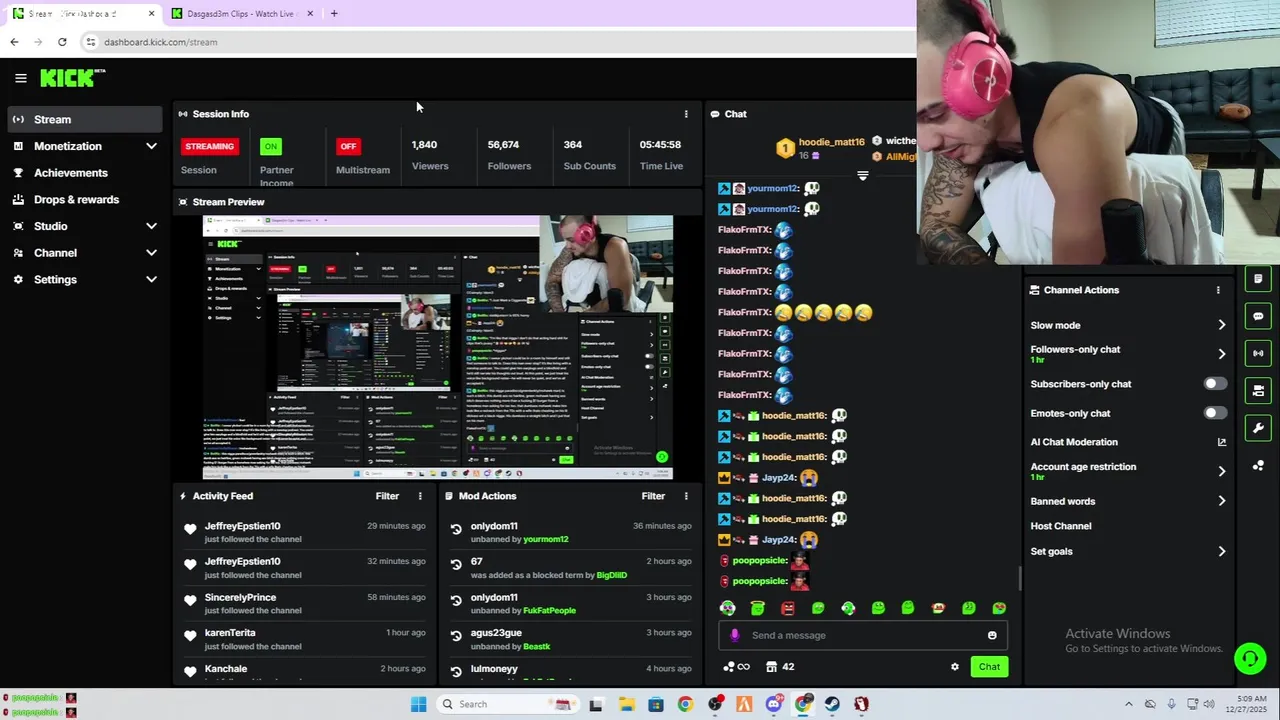Click the green headset support button
The width and height of the screenshot is (1280, 720).
click(1249, 658)
